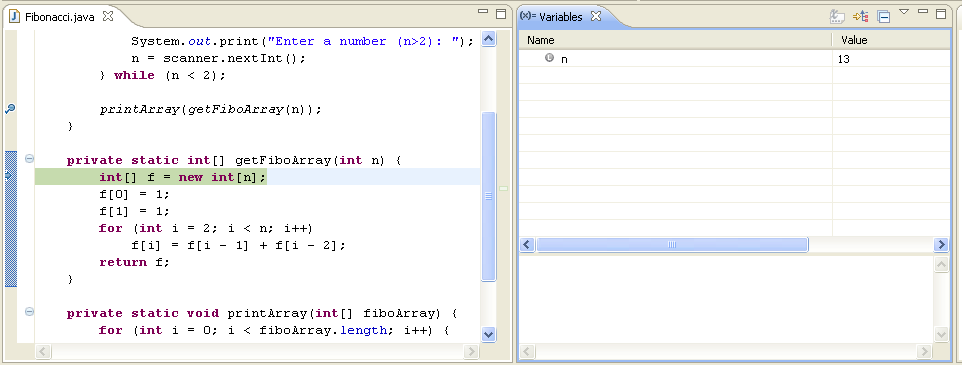Image resolution: width=962 pixels, height=365 pixels.
Task: Click the "f[i] = f[i - 1] + f[i - 2];" line
Action: (239, 245)
